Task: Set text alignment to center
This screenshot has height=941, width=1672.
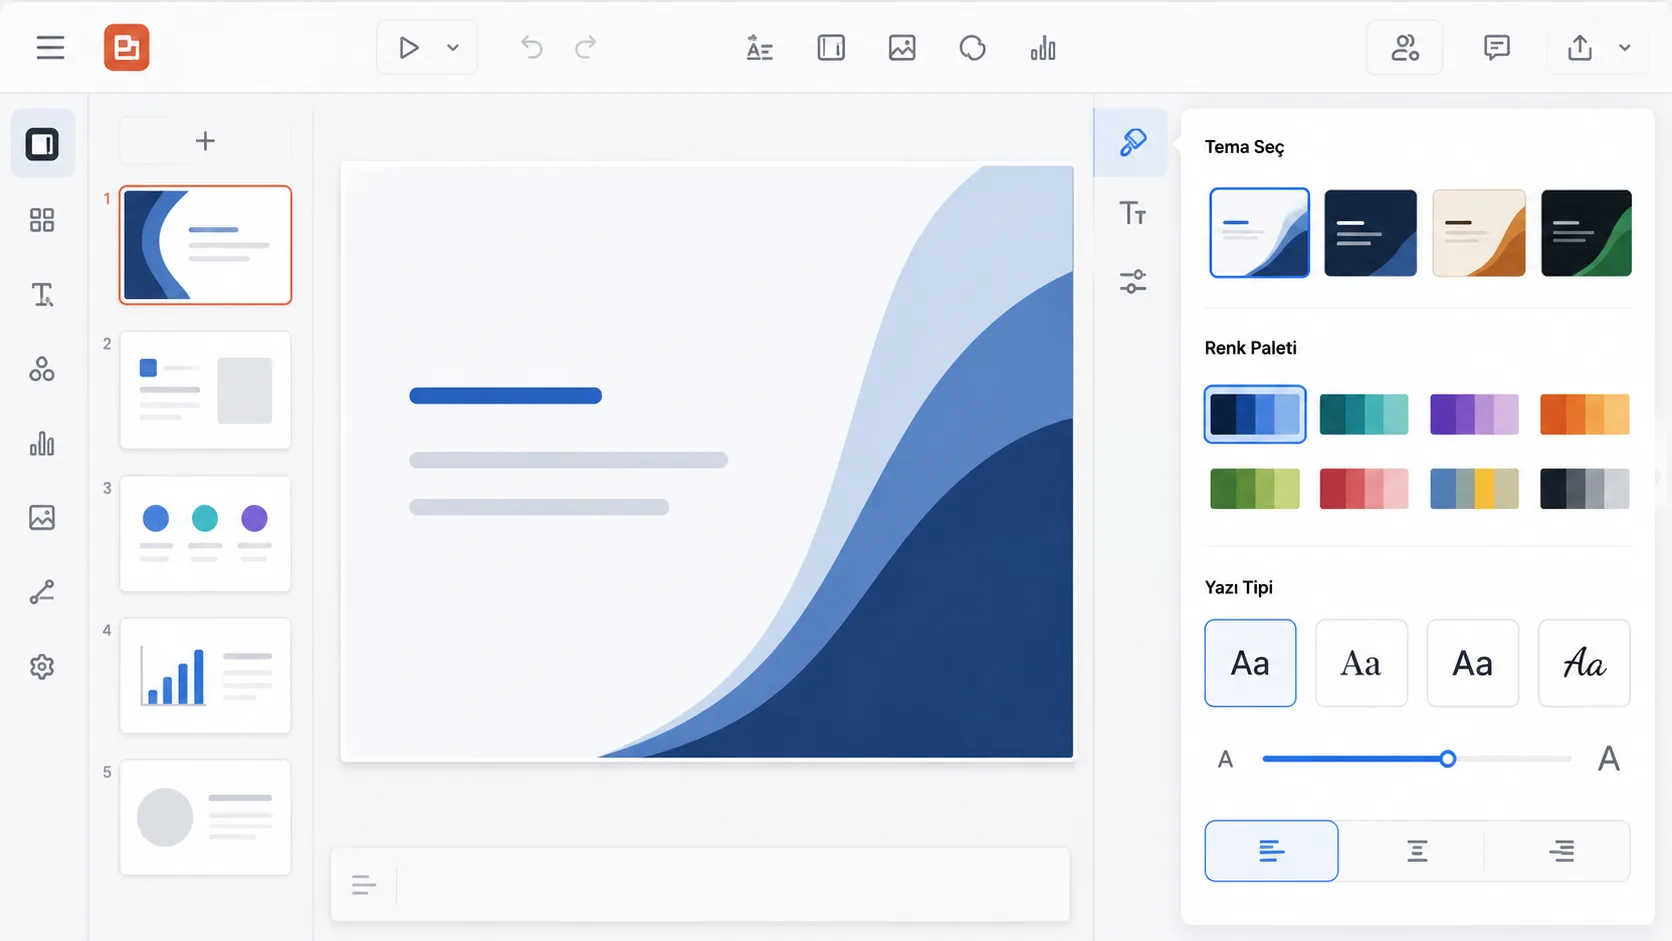Action: click(1417, 851)
